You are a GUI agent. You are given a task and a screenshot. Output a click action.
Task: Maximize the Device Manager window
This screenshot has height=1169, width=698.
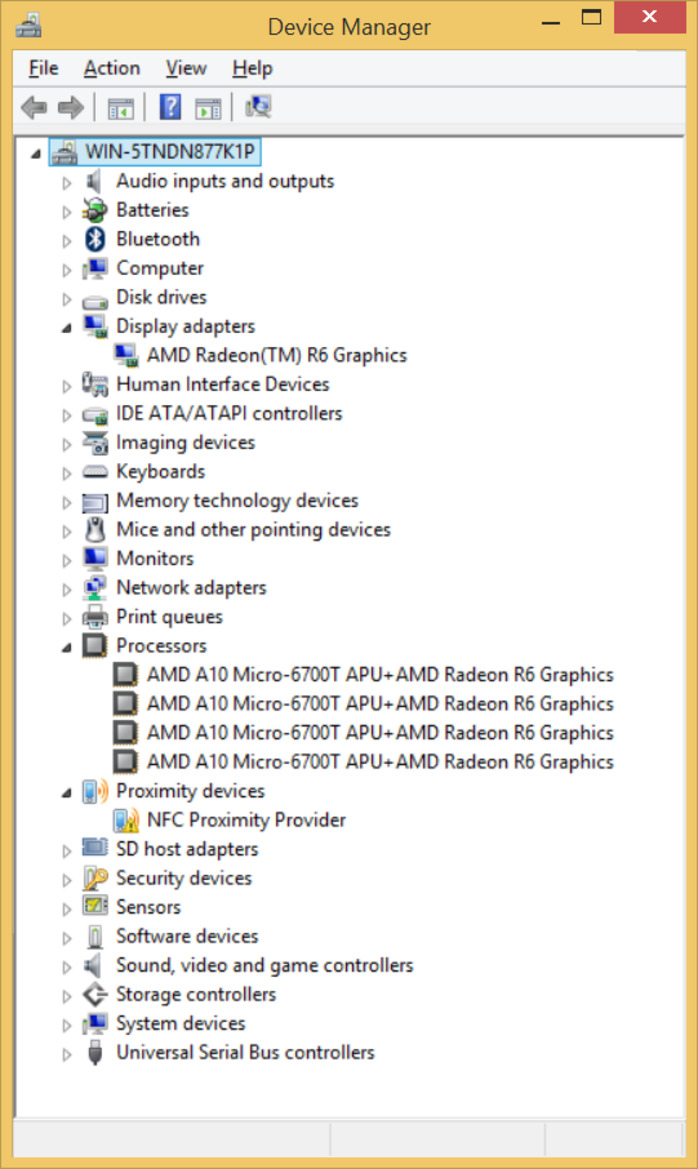[x=591, y=18]
